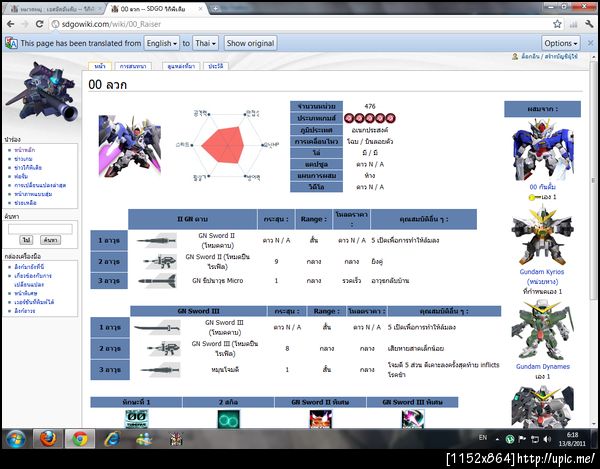
Task: Open the 00 Gundam link text
Action: coord(542,187)
